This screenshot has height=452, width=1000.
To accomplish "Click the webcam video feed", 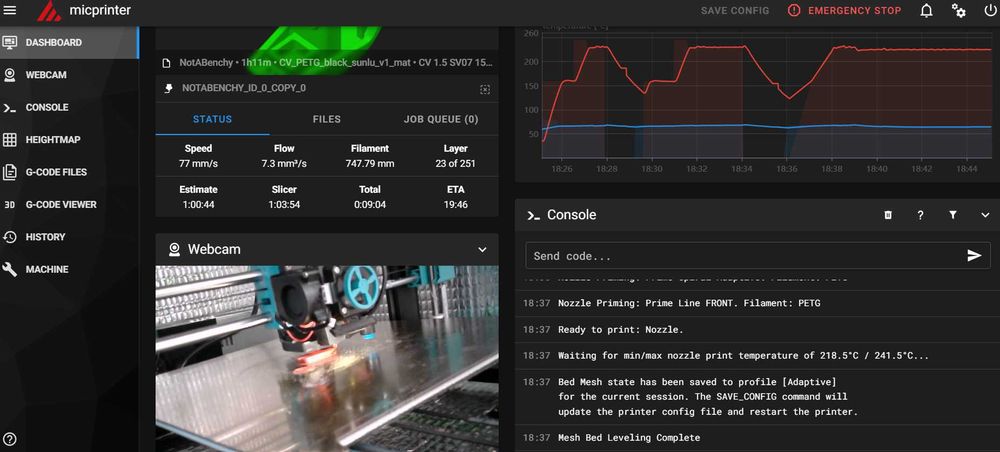I will tap(327, 359).
